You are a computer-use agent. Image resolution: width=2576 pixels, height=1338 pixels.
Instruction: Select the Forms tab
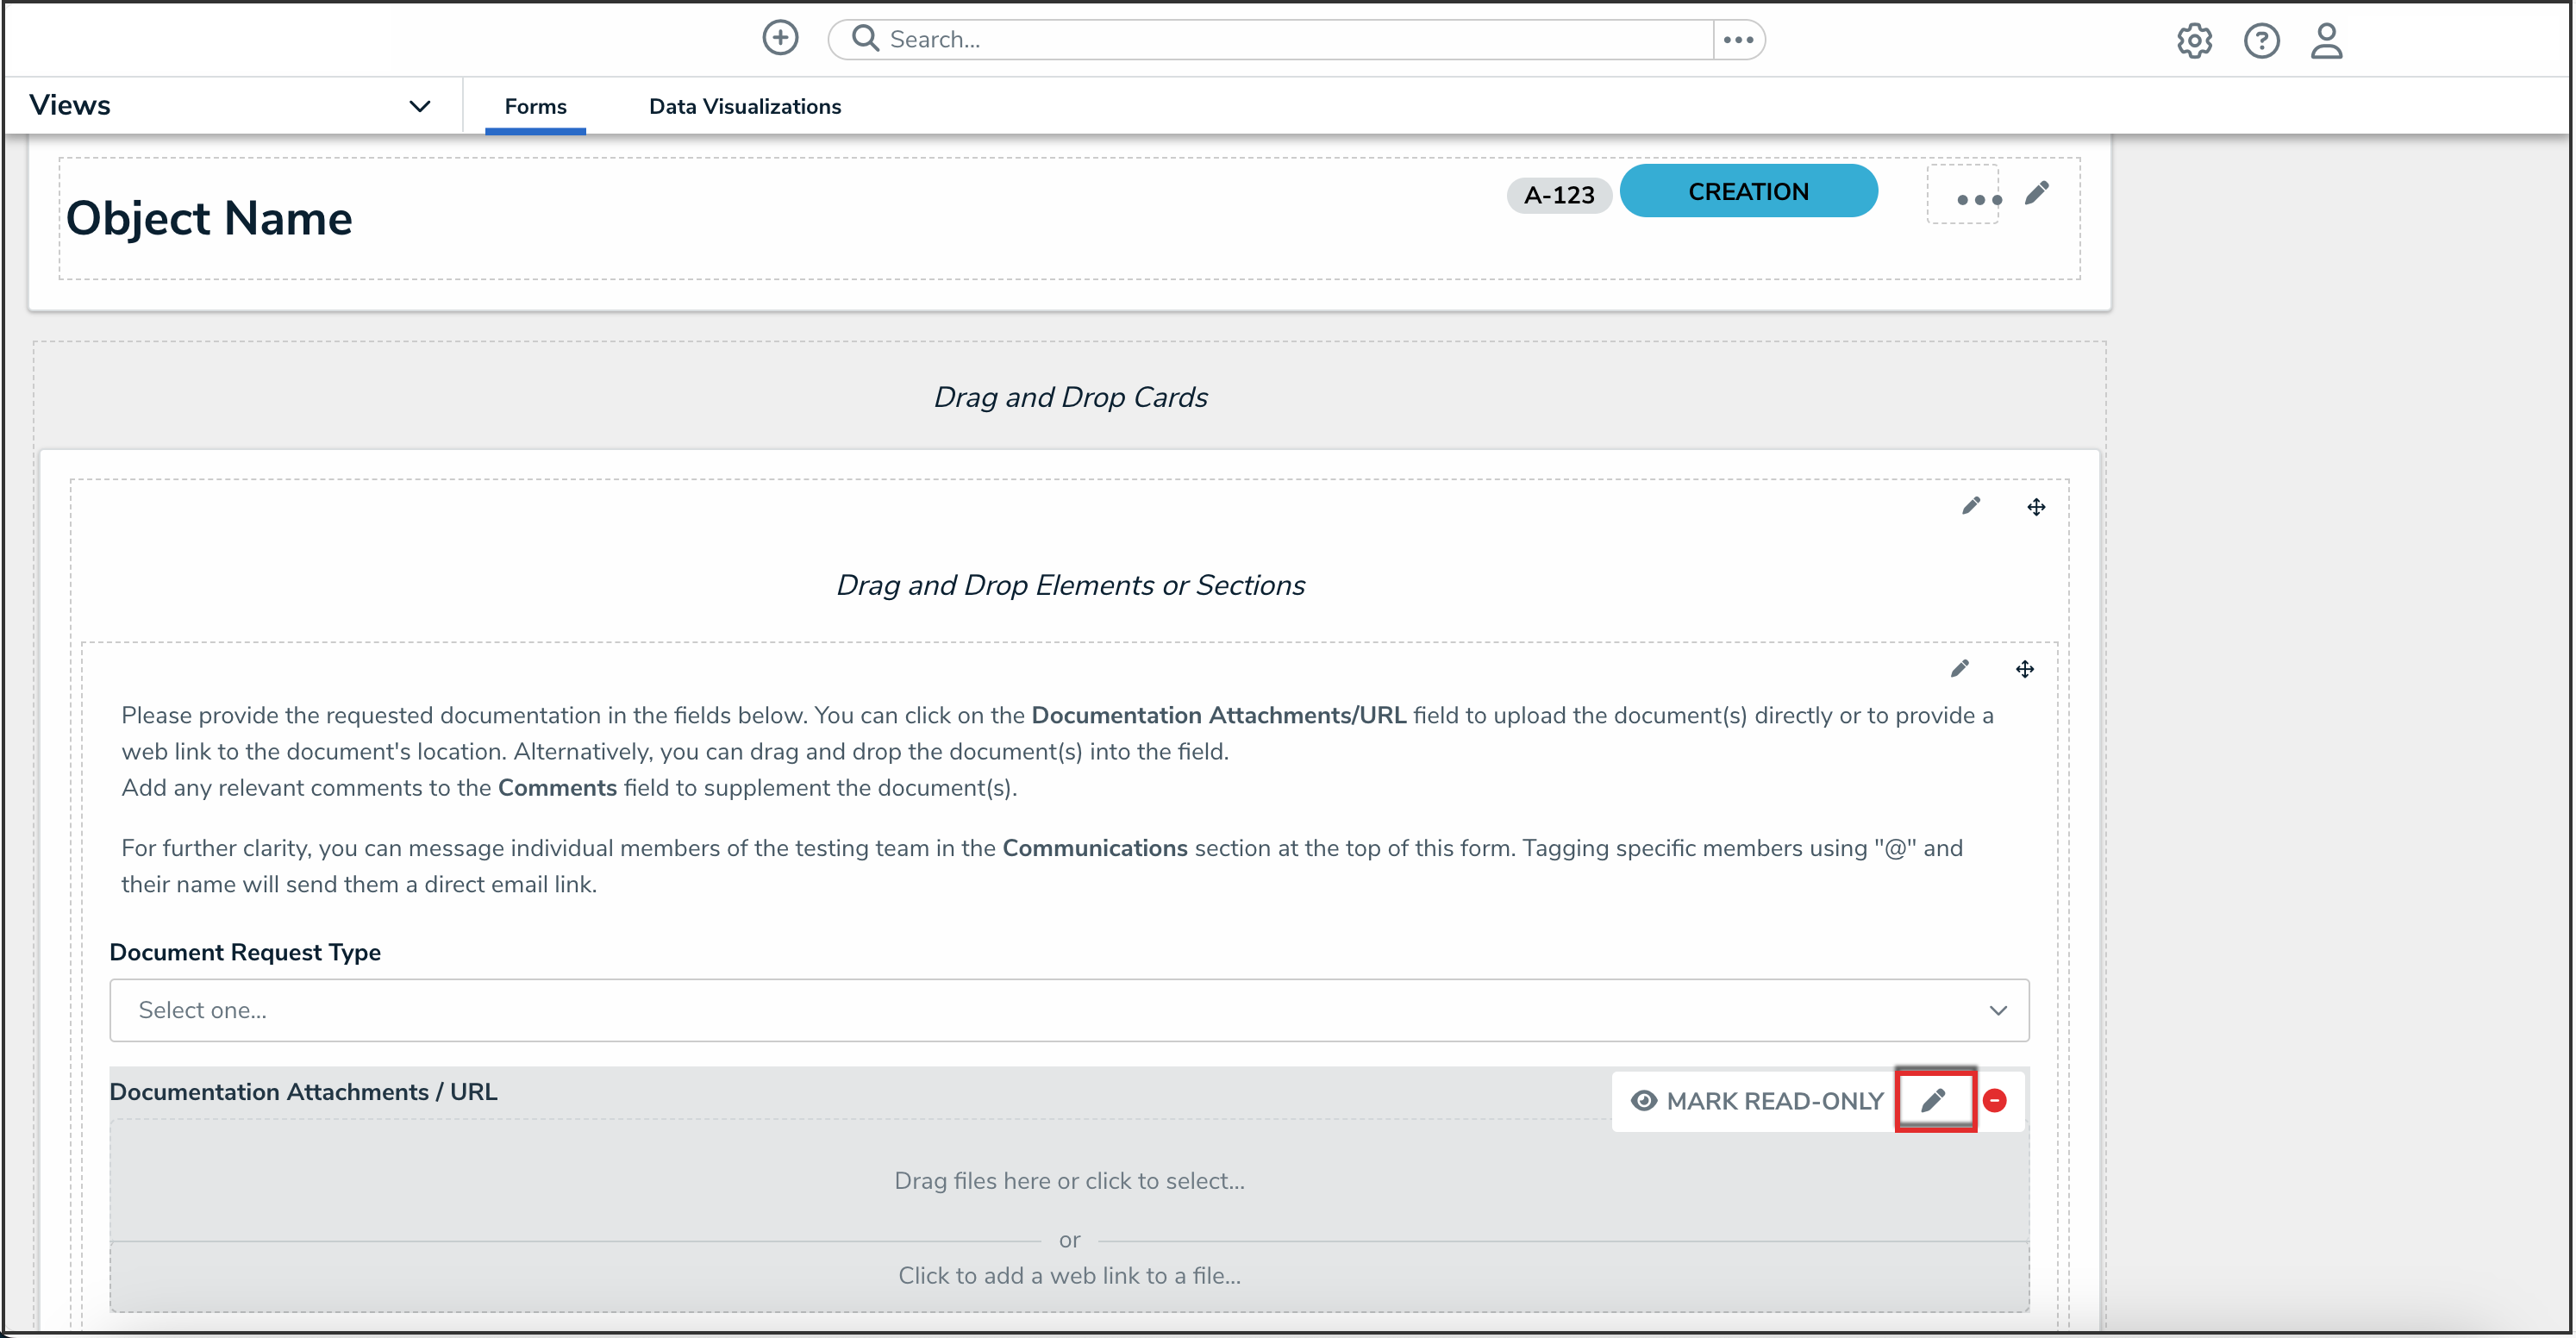click(535, 106)
